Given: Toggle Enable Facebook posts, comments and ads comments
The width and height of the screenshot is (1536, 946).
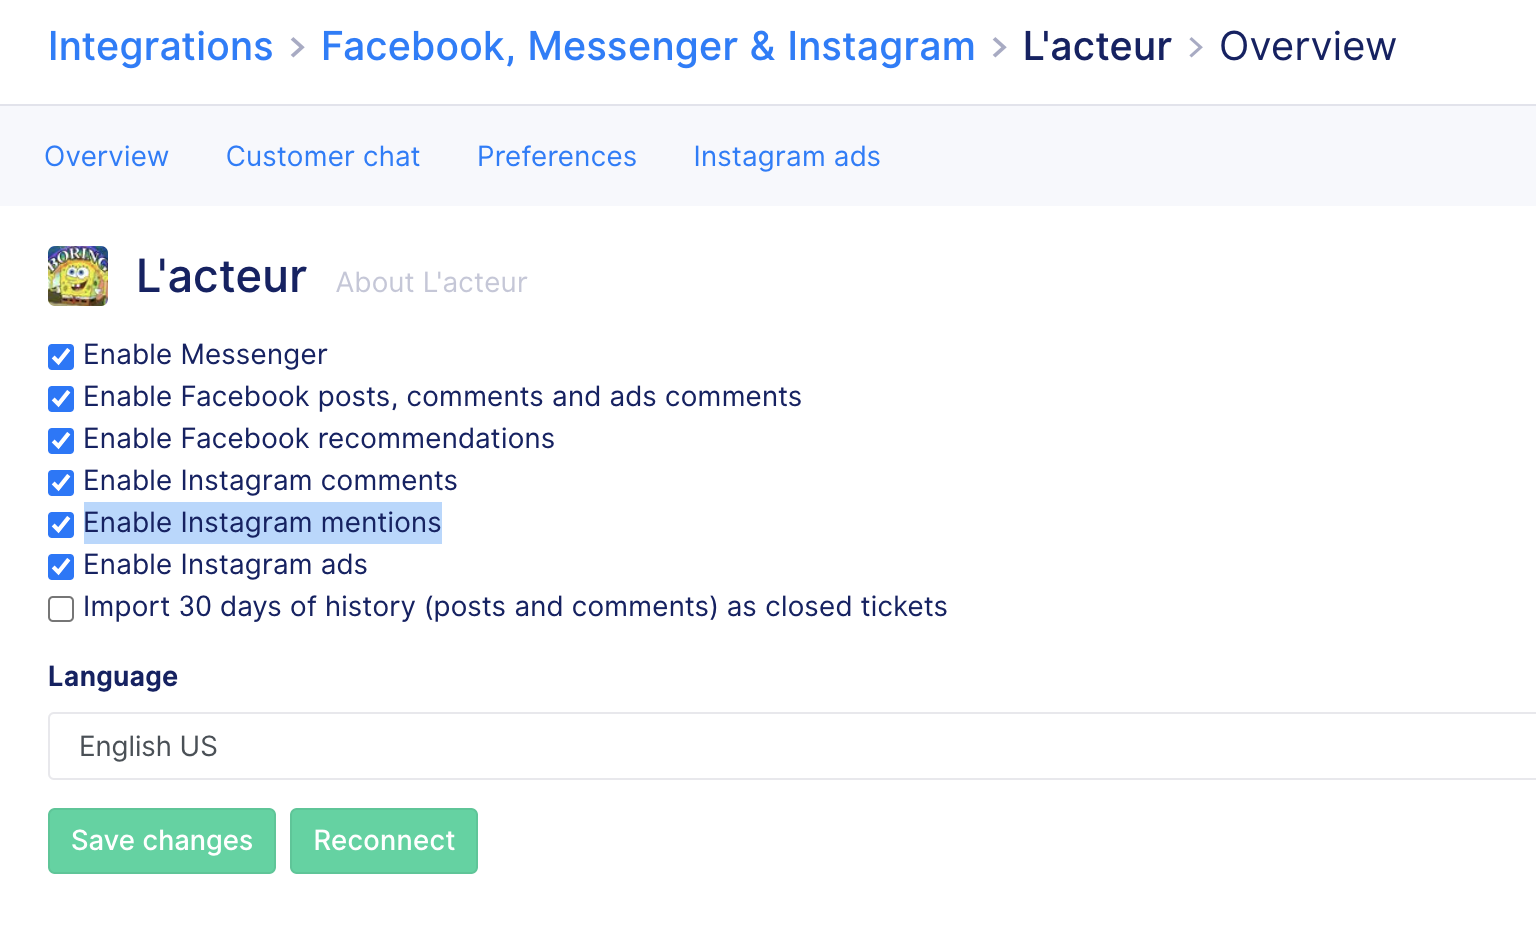Looking at the screenshot, I should 61,399.
